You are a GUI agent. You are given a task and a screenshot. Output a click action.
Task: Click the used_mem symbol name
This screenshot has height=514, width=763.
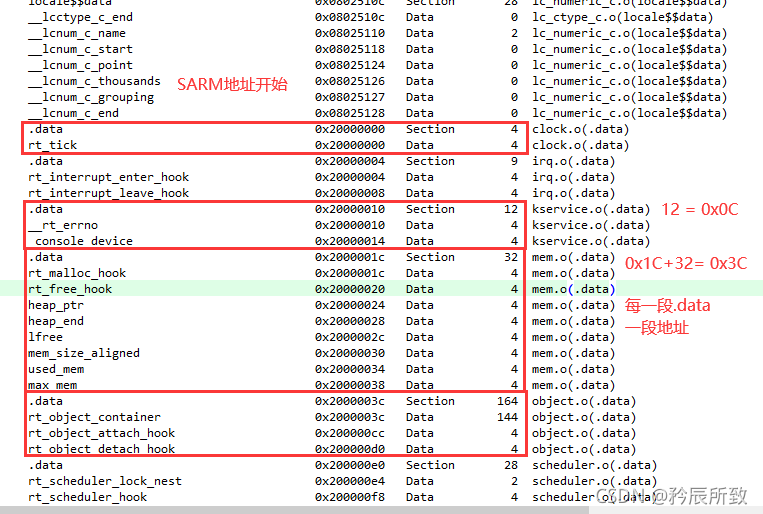pos(56,369)
